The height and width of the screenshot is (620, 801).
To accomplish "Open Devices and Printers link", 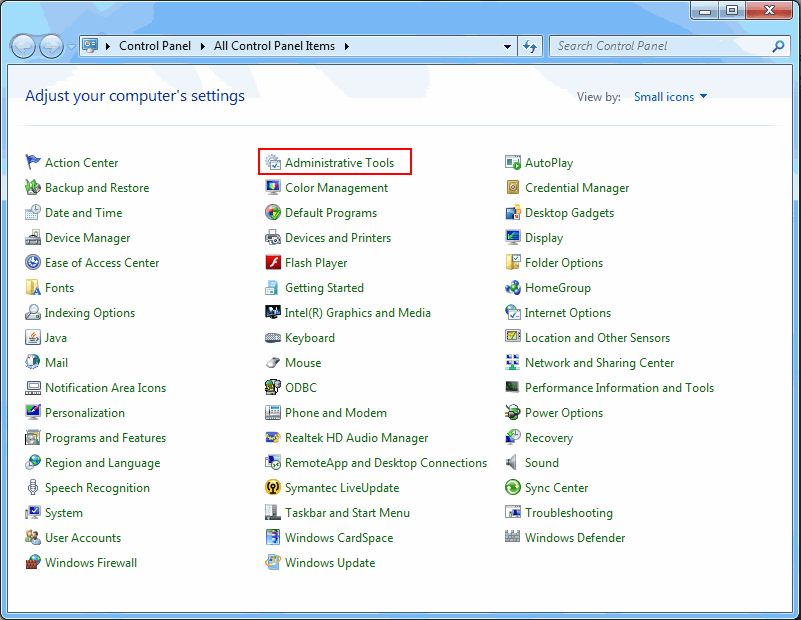I will 338,237.
